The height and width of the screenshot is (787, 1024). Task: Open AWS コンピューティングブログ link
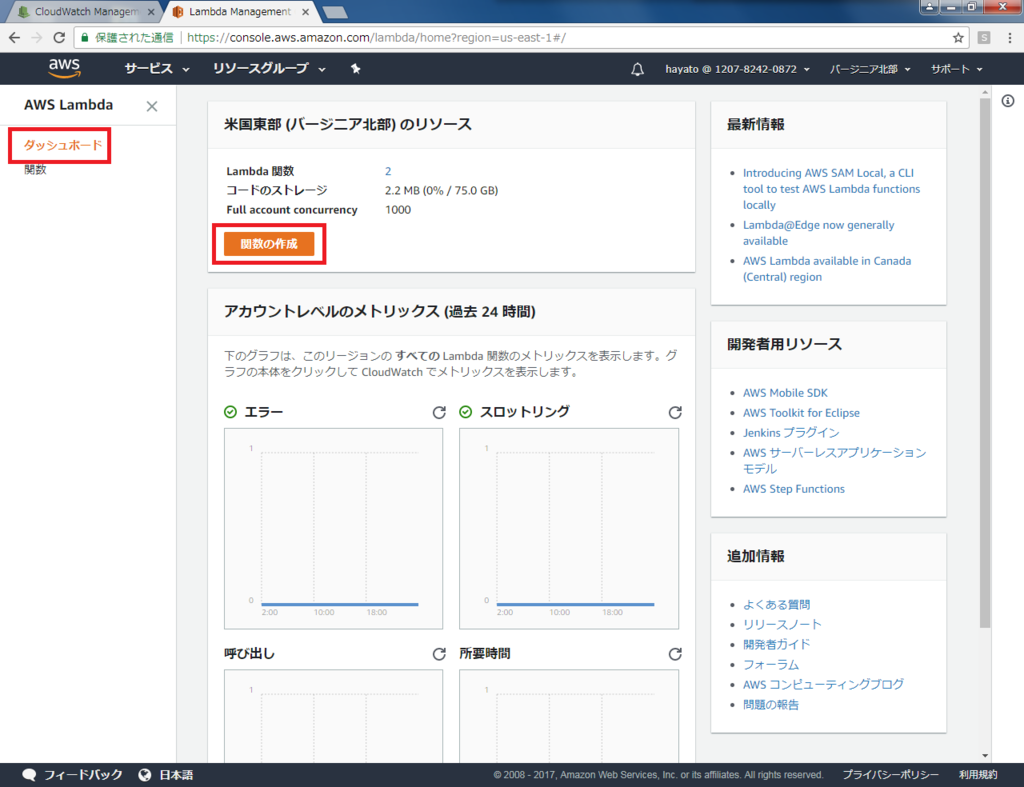click(x=823, y=684)
